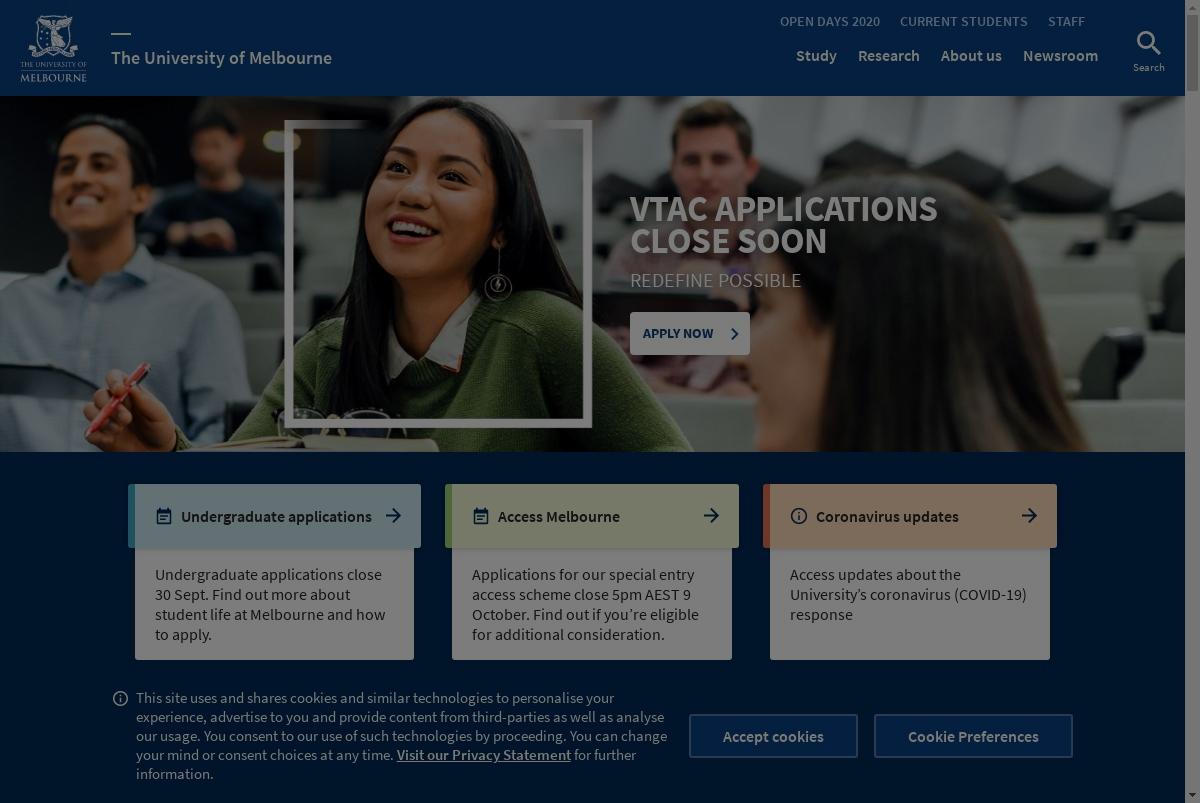
Task: Open the Study menu
Action: 816,56
